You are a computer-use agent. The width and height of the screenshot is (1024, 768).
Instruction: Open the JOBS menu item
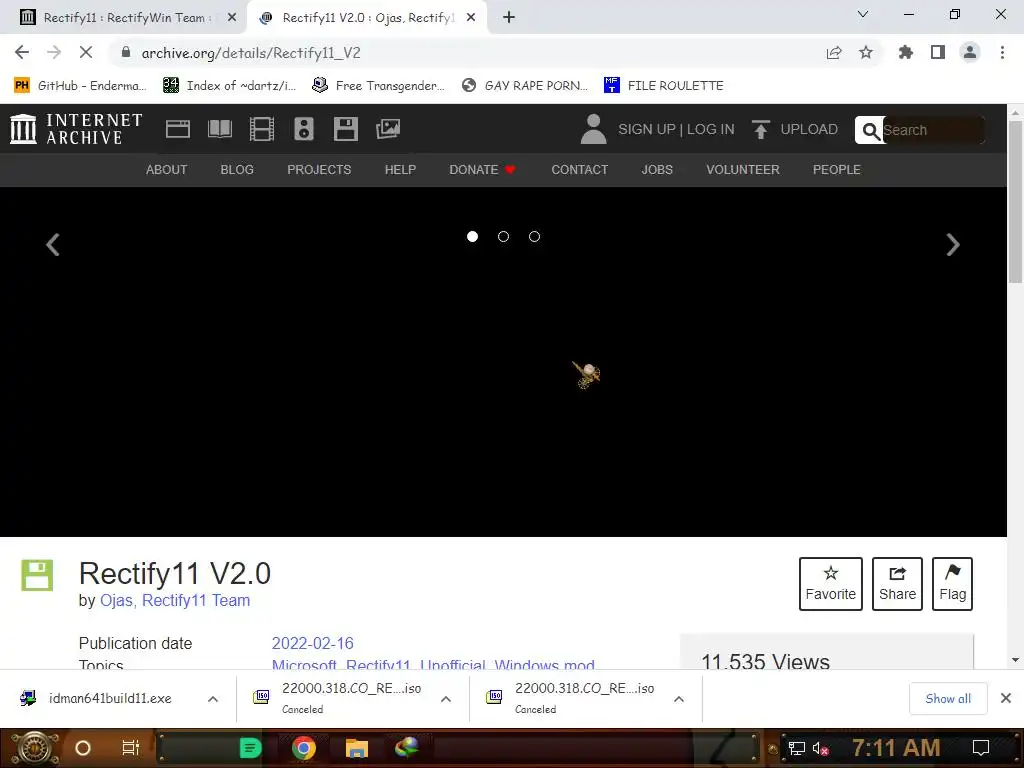657,170
